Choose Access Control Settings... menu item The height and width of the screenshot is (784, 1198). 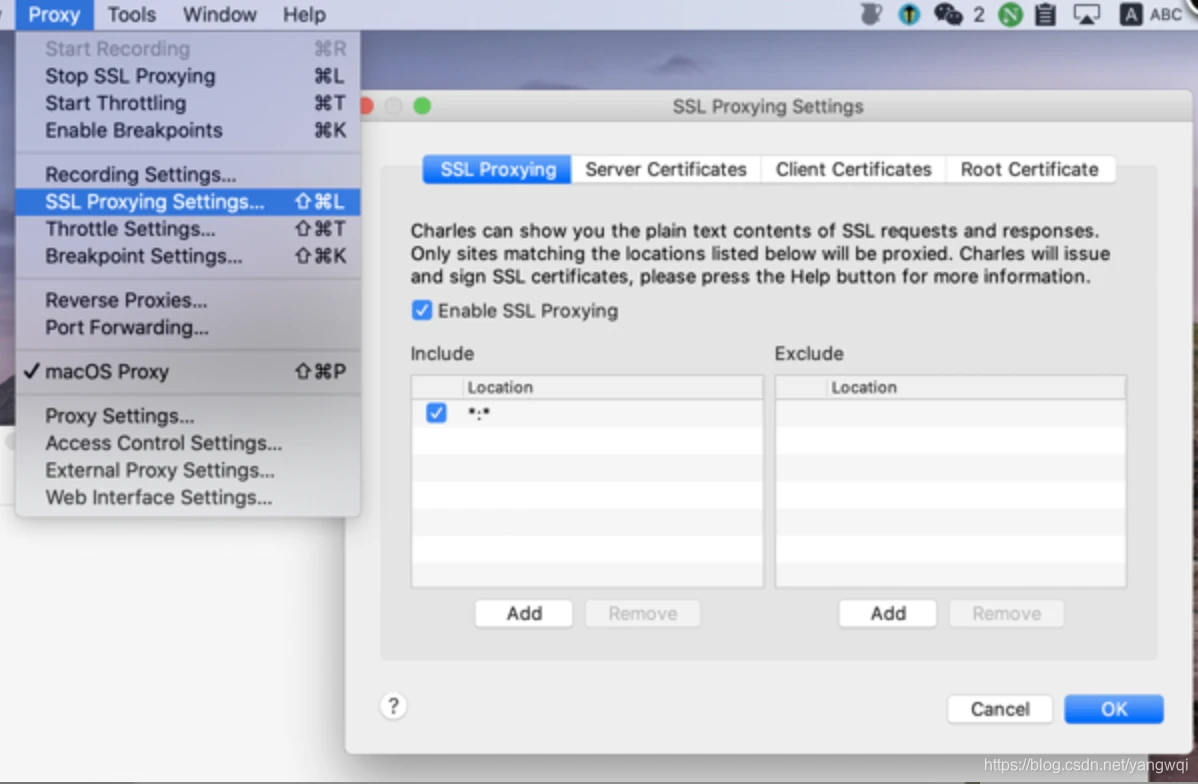point(187,443)
